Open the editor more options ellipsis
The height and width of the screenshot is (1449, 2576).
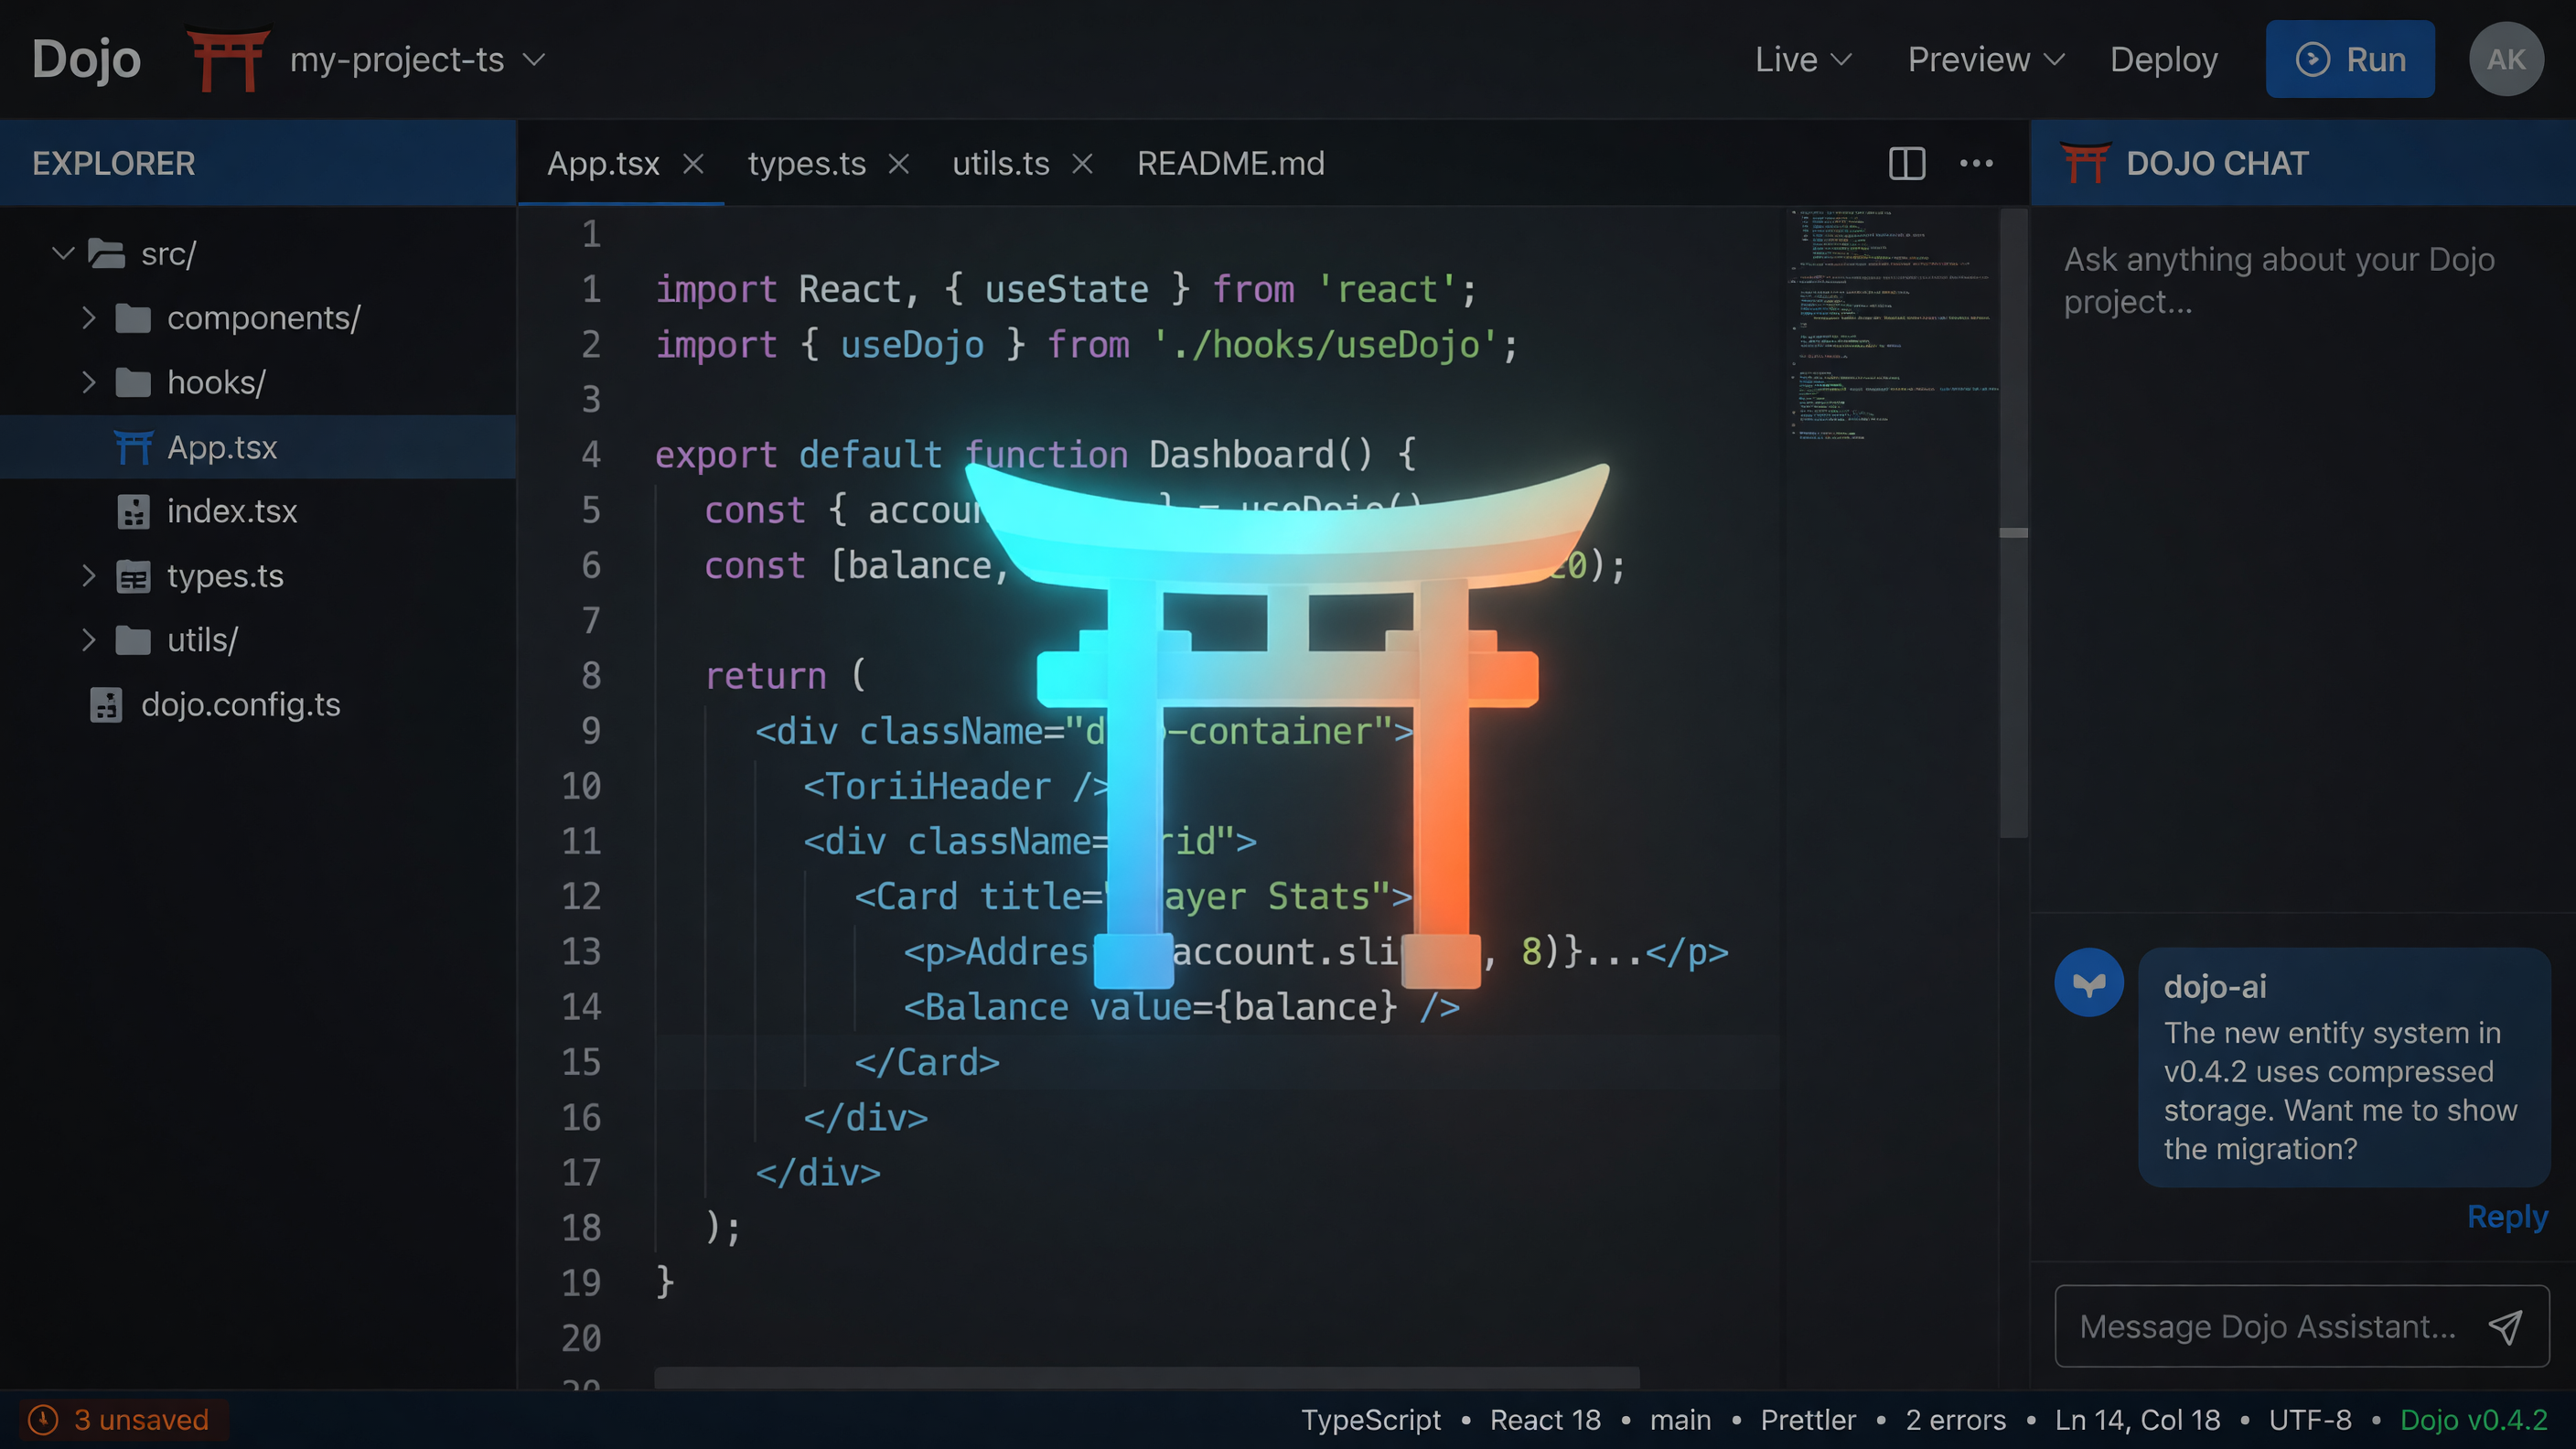(x=1976, y=163)
